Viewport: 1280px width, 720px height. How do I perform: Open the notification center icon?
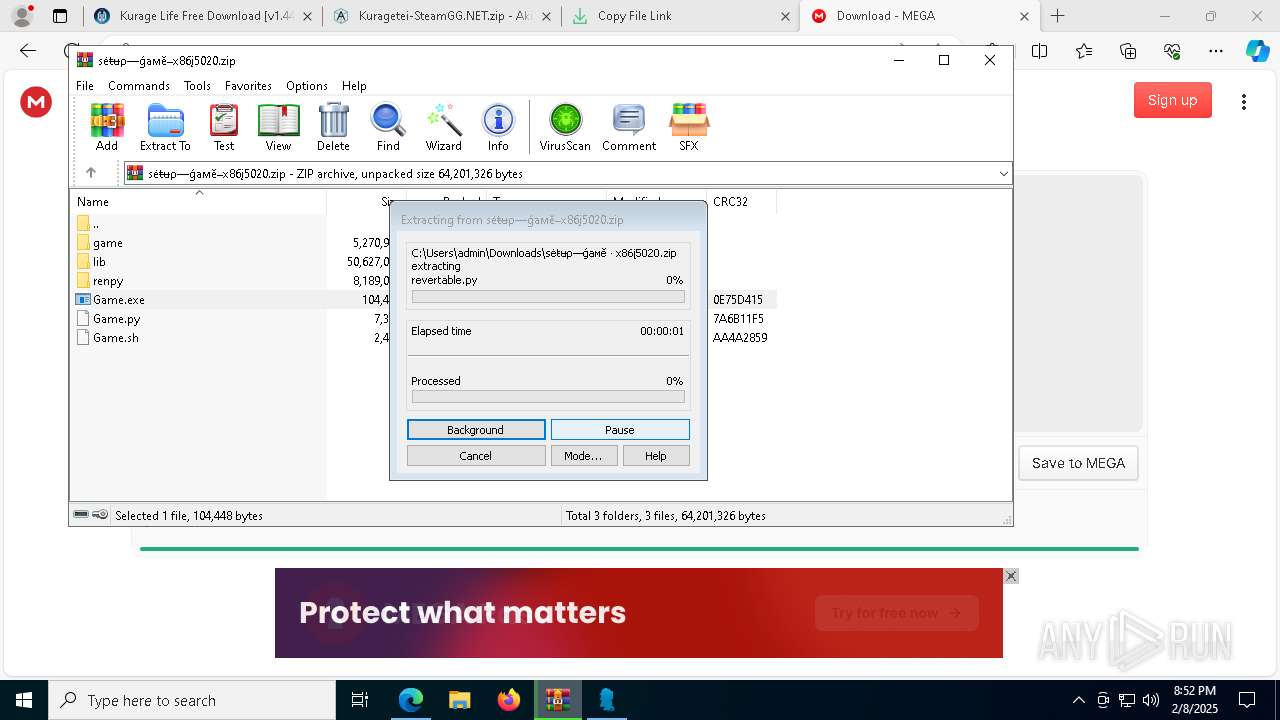click(x=1247, y=700)
